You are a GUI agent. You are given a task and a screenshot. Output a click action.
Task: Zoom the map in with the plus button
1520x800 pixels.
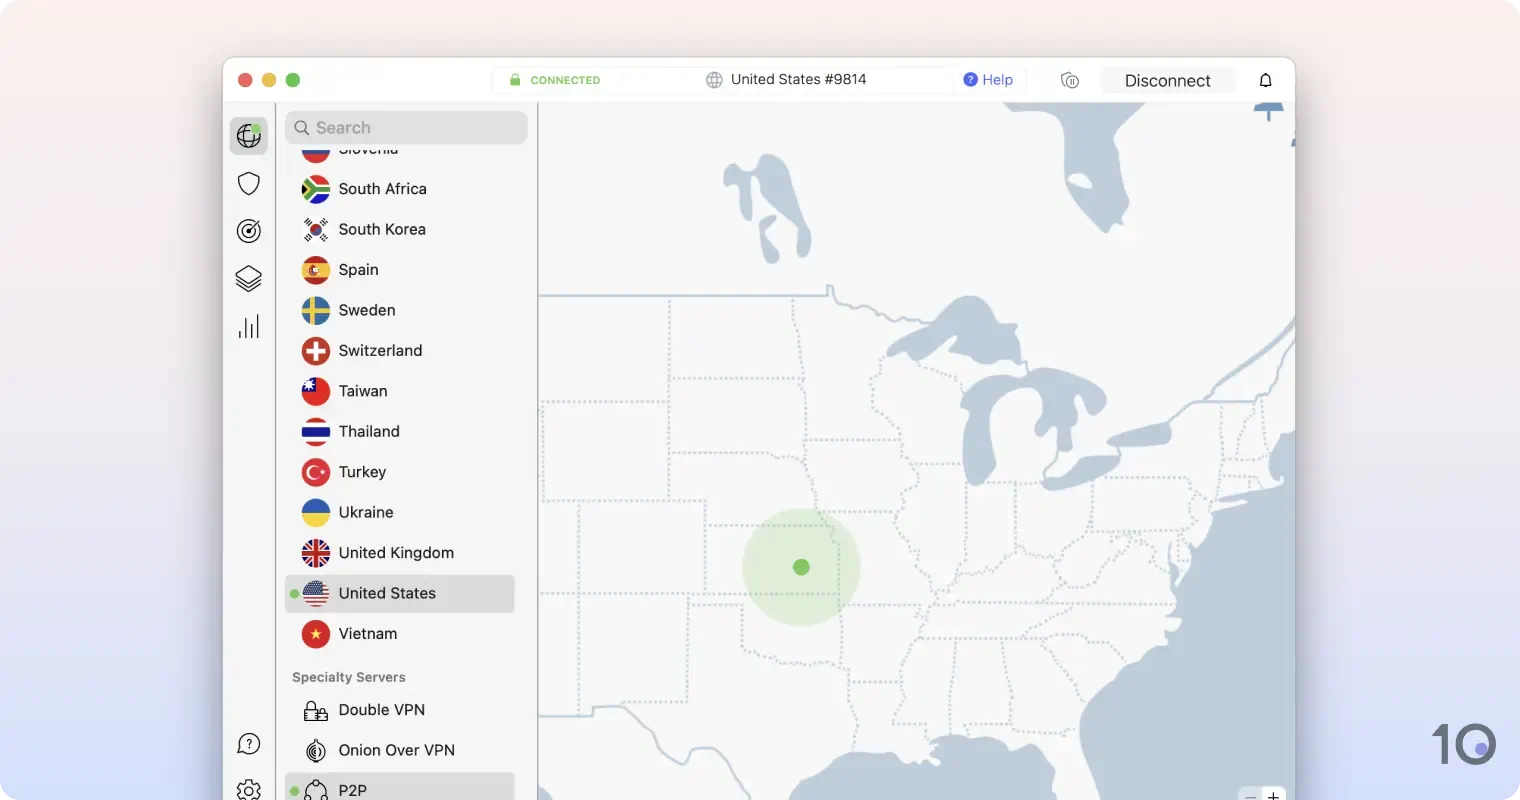tap(1273, 796)
